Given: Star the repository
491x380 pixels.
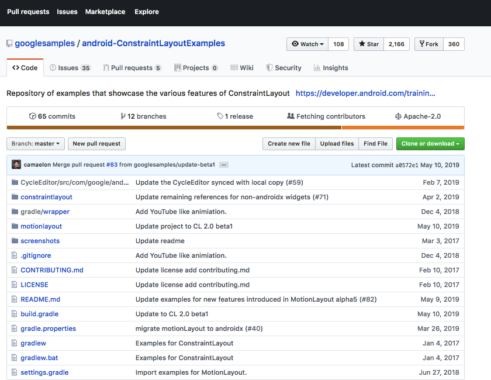Looking at the screenshot, I should pos(369,44).
